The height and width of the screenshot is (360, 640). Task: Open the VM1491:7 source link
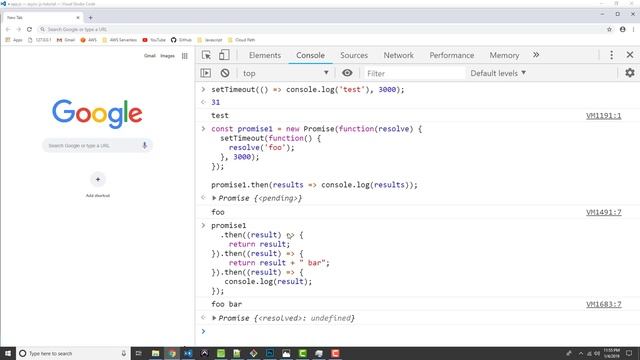603,212
